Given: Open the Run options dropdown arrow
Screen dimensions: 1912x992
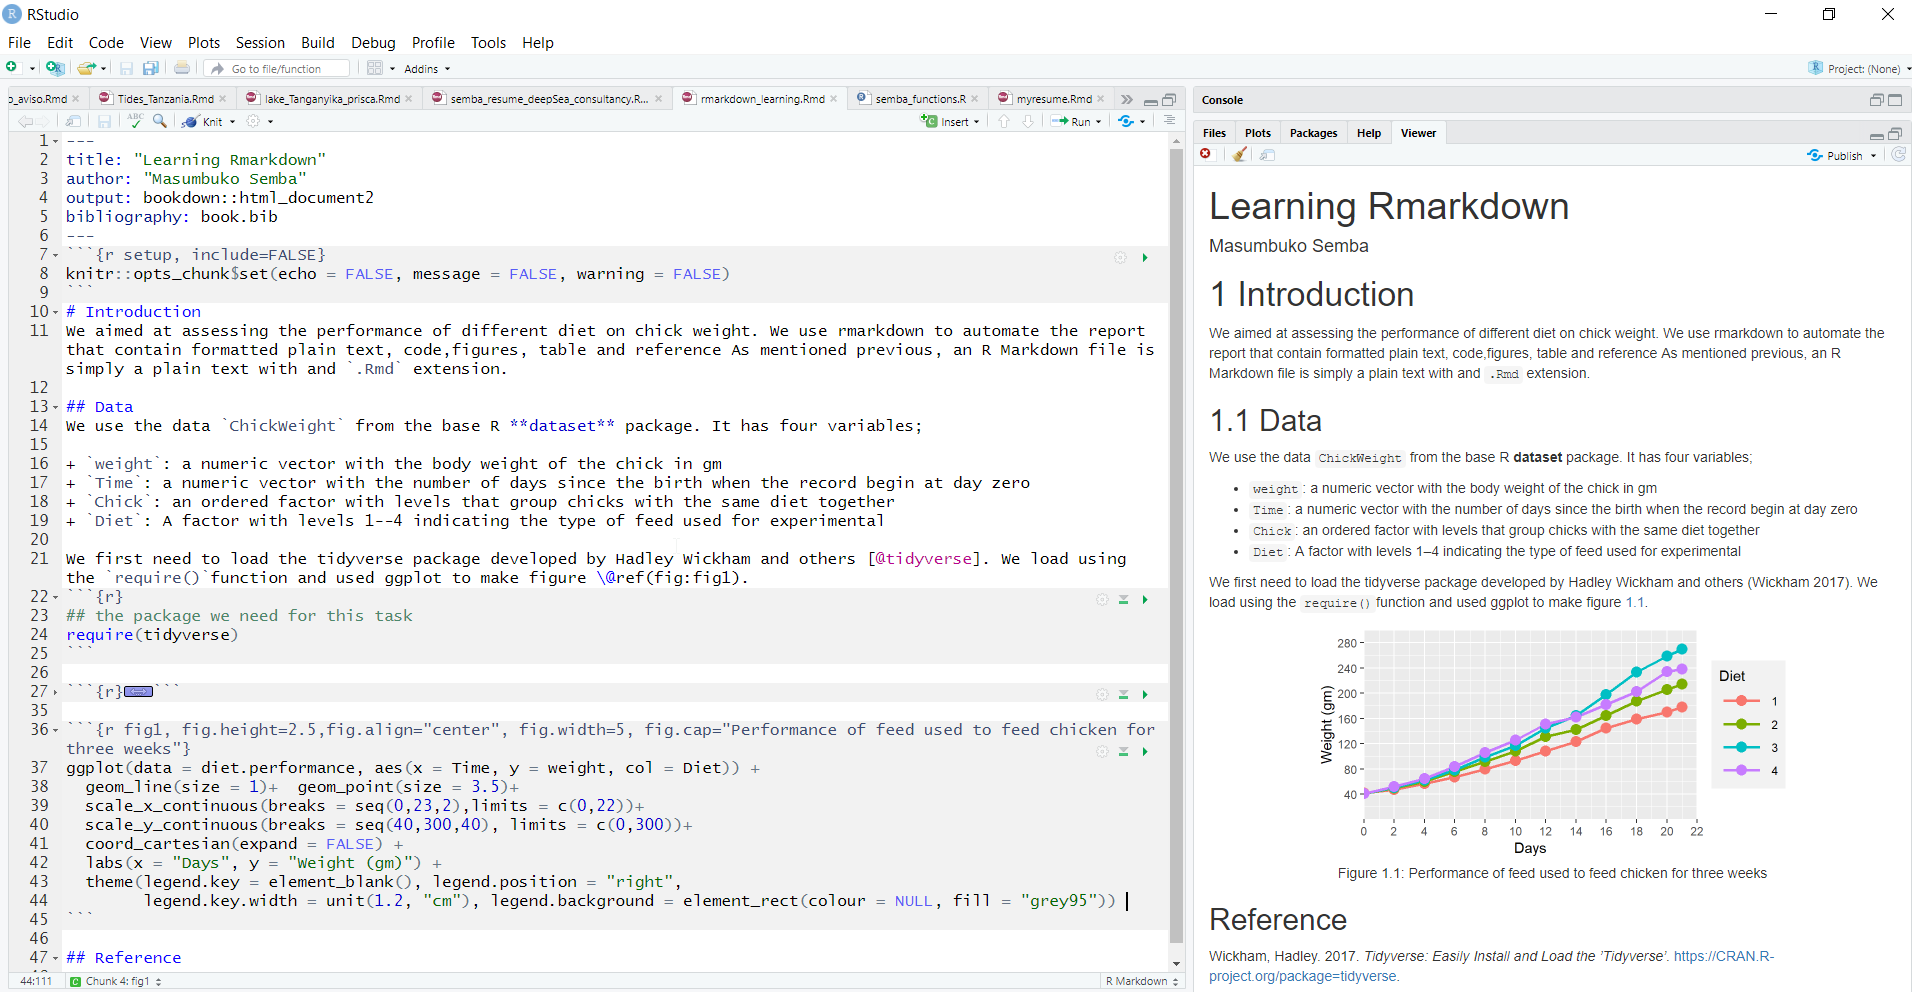Looking at the screenshot, I should click(1099, 122).
